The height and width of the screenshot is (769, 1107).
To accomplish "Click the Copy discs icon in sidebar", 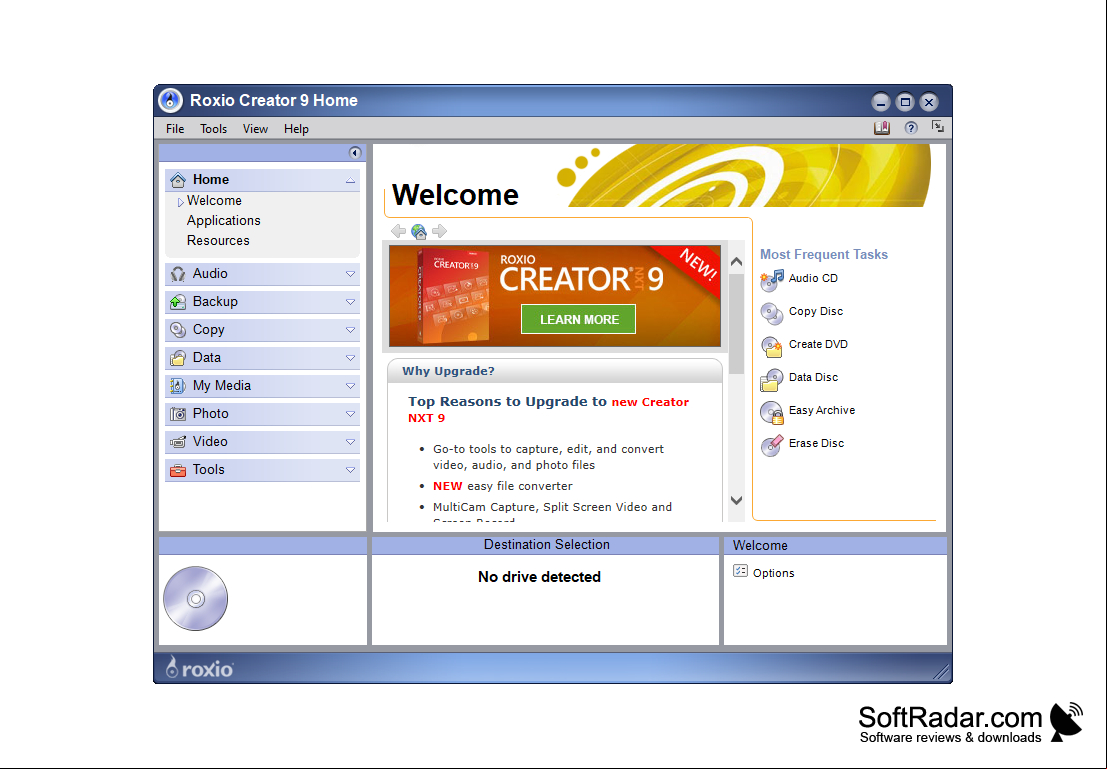I will click(178, 330).
